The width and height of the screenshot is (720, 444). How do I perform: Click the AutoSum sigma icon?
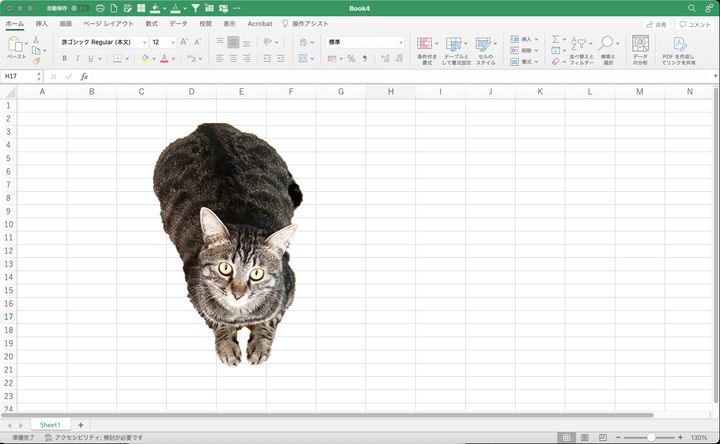click(x=556, y=40)
